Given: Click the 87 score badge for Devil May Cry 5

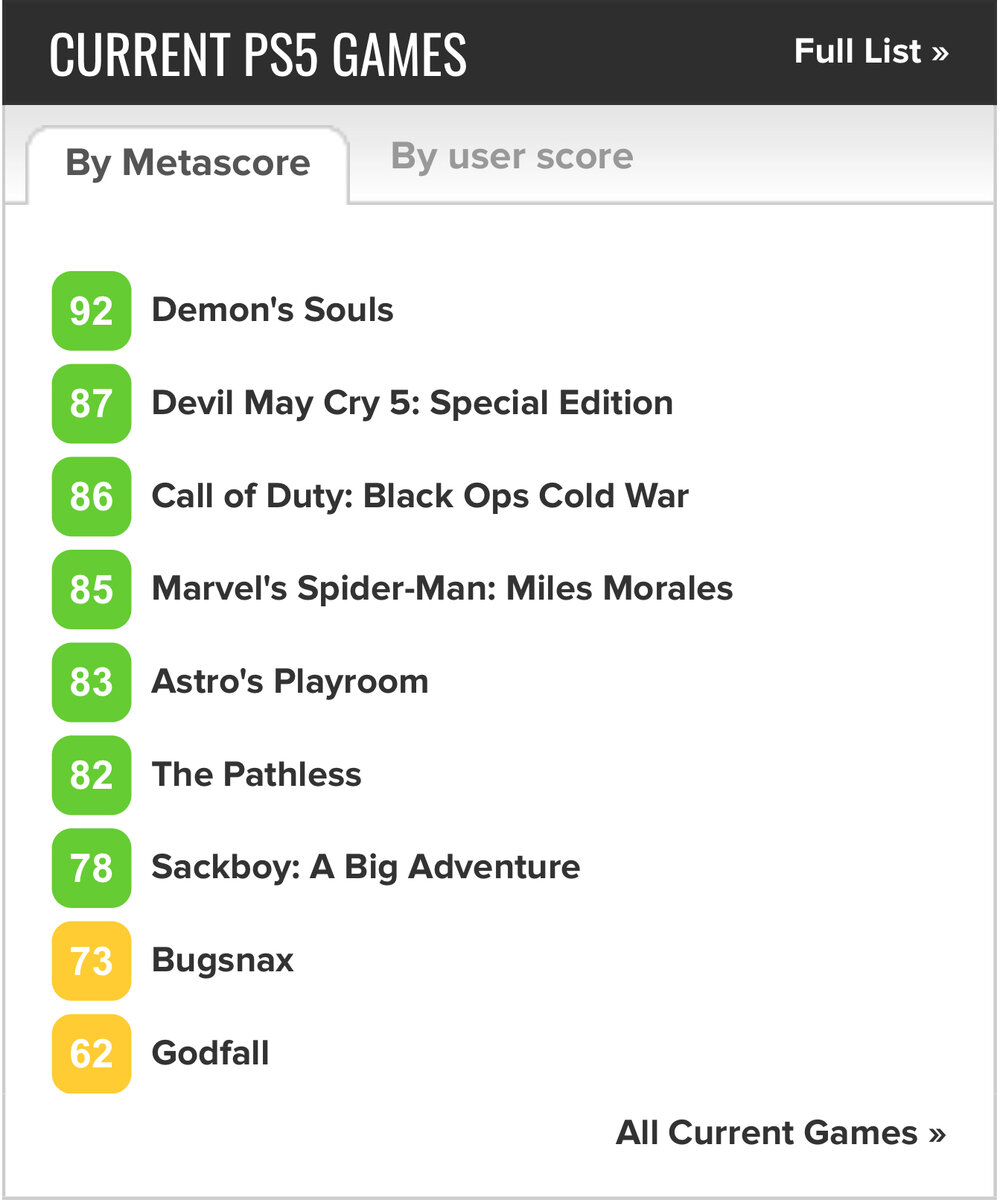Looking at the screenshot, I should [91, 404].
